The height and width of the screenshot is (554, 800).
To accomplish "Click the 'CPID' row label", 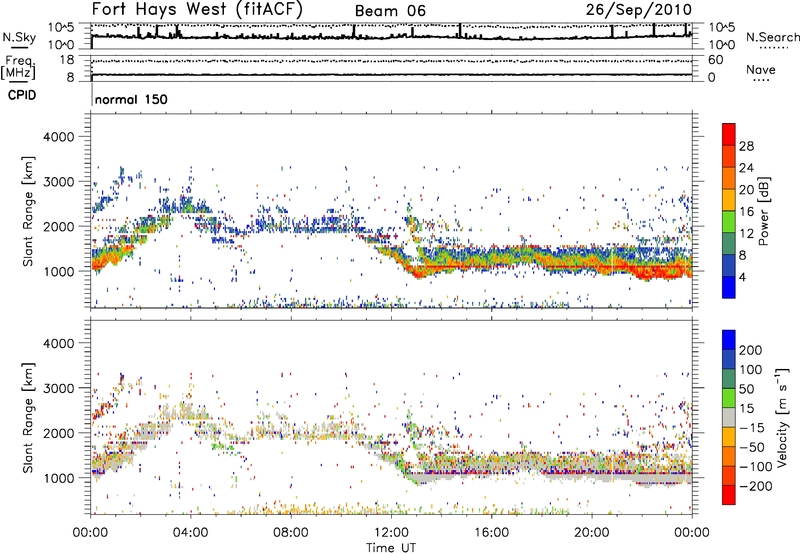I will click(22, 95).
